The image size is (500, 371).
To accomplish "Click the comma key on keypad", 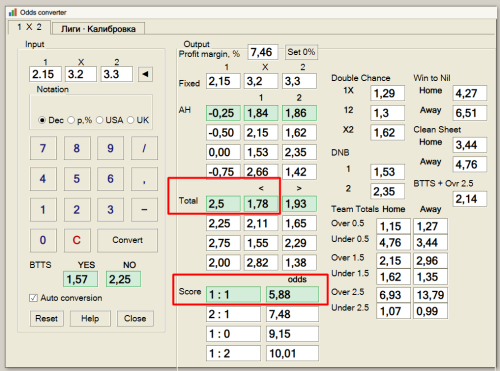I will [x=144, y=179].
